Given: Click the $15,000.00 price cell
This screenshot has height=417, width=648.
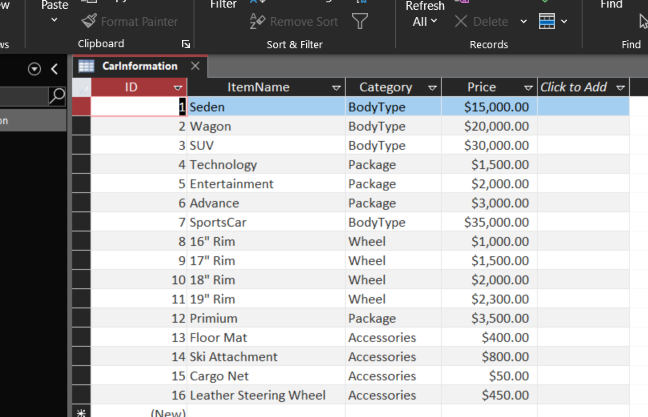Looking at the screenshot, I should pyautogui.click(x=489, y=107).
